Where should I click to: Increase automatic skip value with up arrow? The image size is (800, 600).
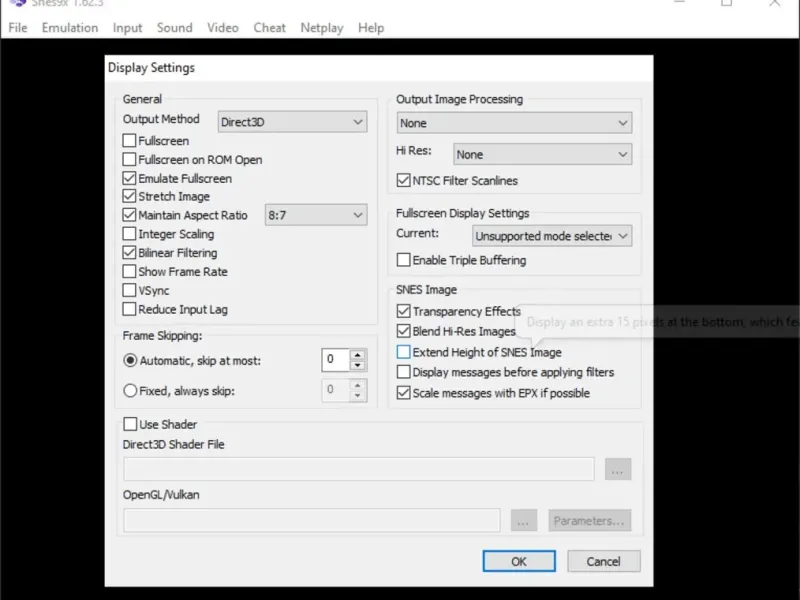pyautogui.click(x=358, y=355)
